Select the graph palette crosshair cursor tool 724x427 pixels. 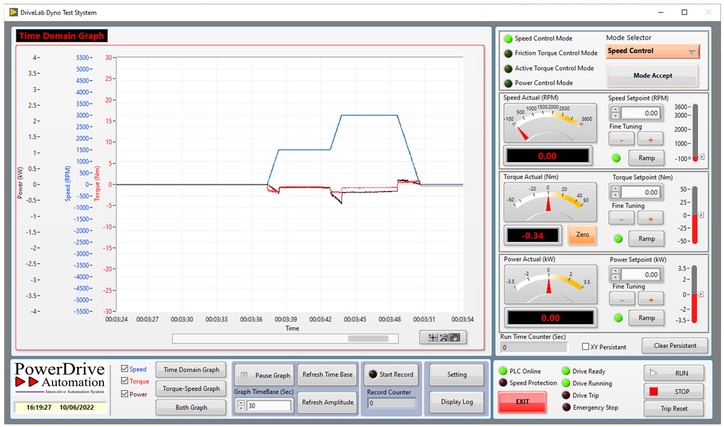(x=433, y=337)
